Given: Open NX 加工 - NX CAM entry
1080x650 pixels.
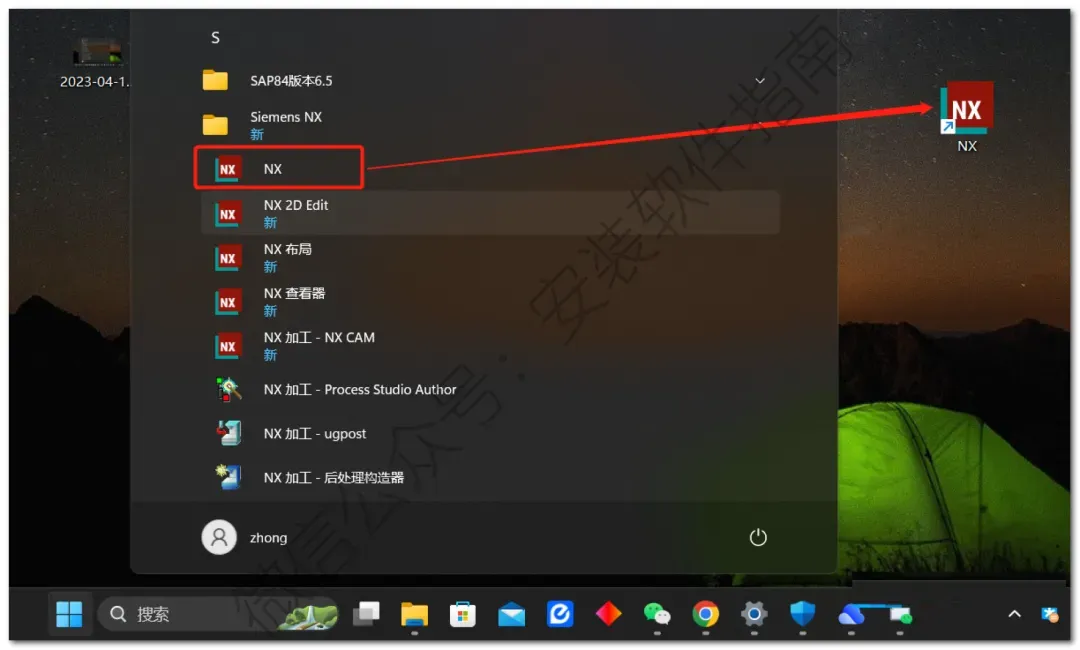Looking at the screenshot, I should click(490, 346).
